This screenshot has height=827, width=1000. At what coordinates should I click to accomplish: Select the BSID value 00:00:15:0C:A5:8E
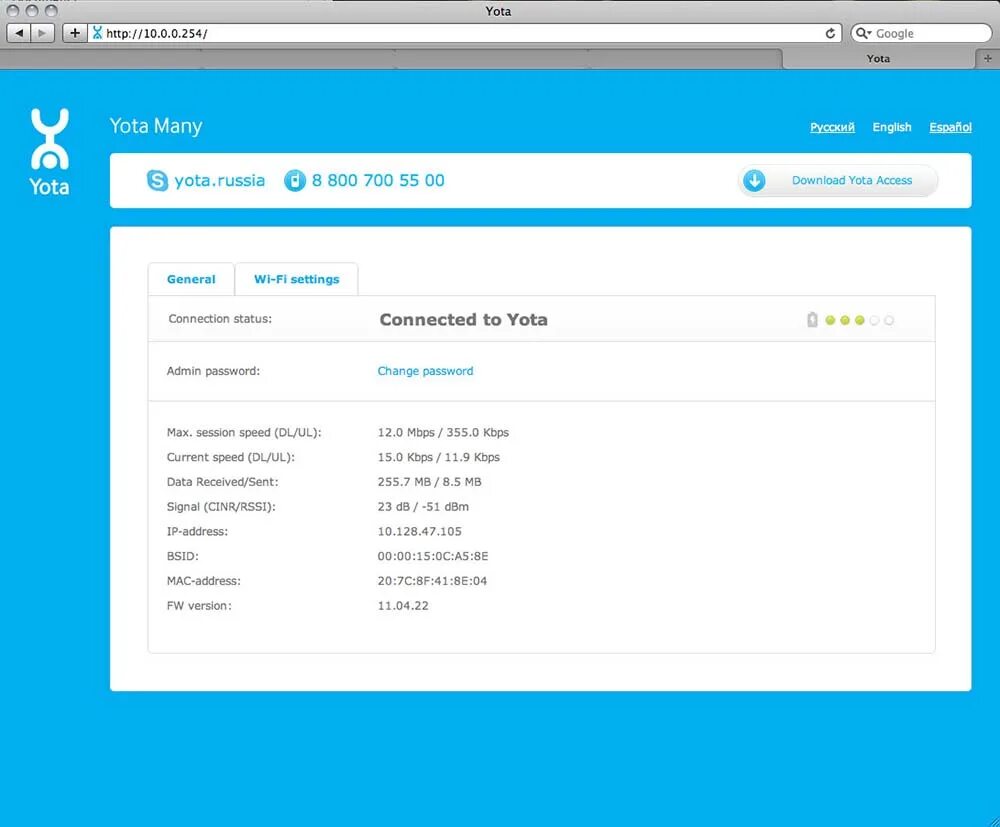click(433, 556)
